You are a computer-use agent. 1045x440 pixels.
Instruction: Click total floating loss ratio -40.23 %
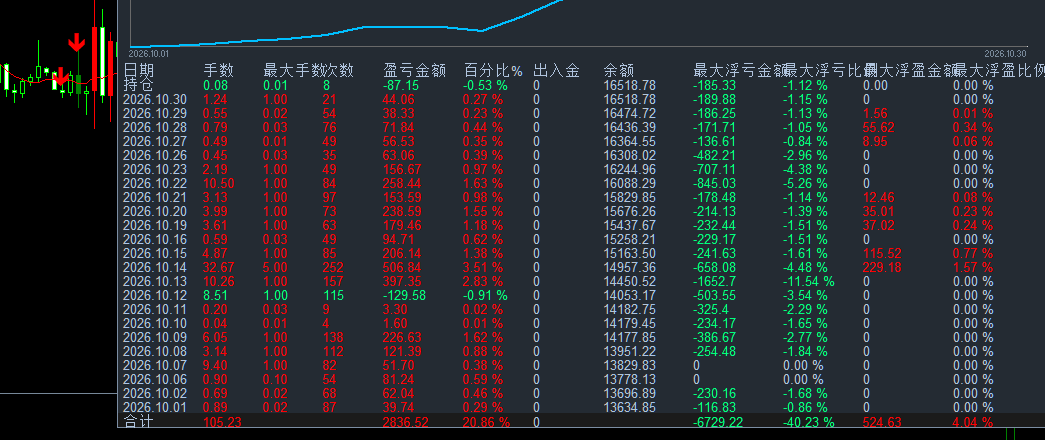pos(808,422)
